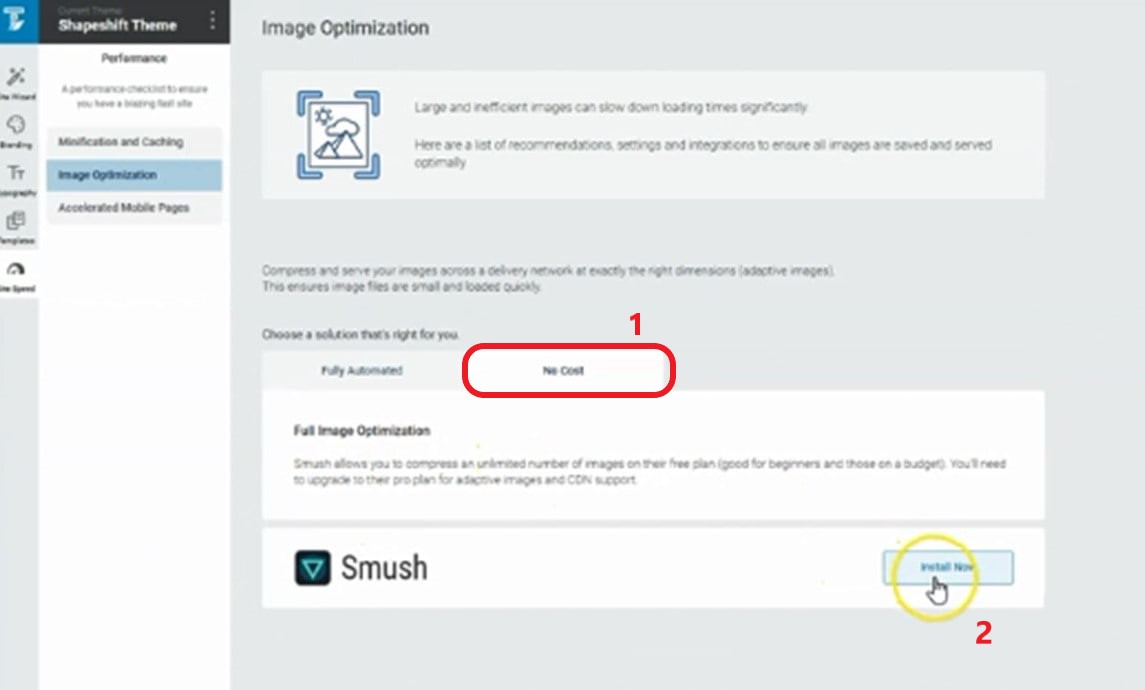
Task: Click the Smush logo icon
Action: (313, 568)
